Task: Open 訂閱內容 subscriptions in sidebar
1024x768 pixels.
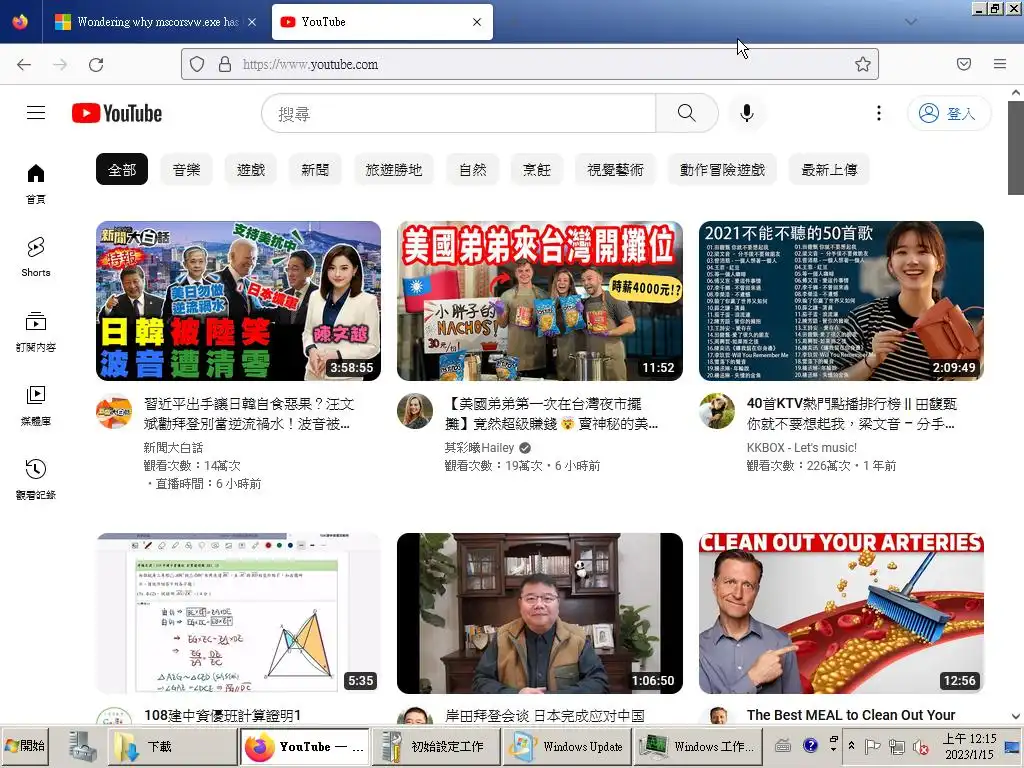Action: pos(36,332)
